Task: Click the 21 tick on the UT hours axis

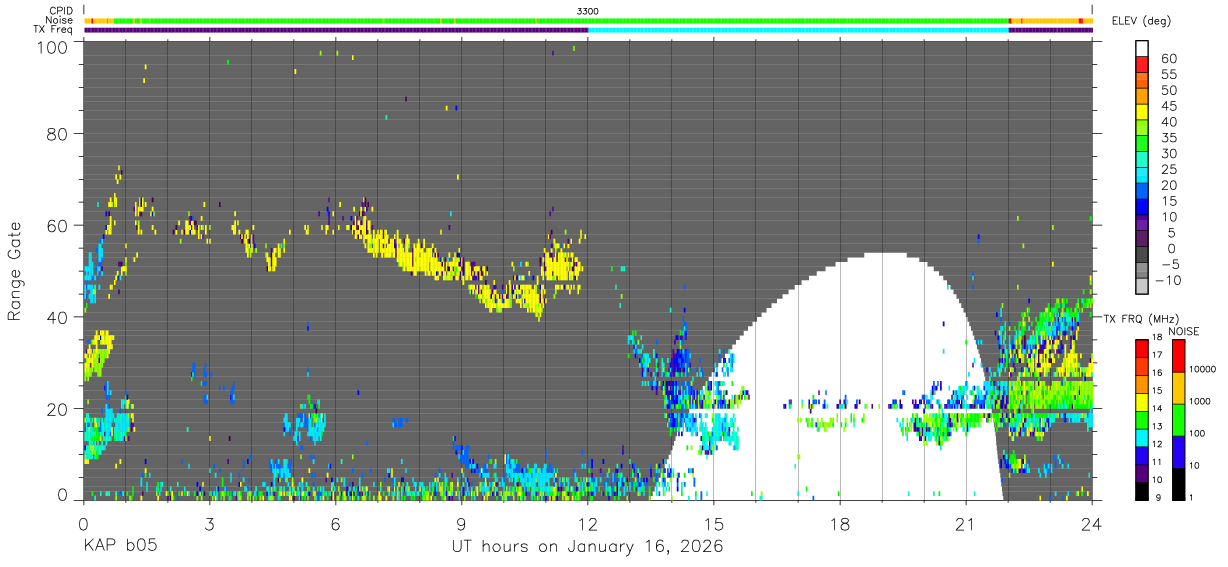Action: 965,522
